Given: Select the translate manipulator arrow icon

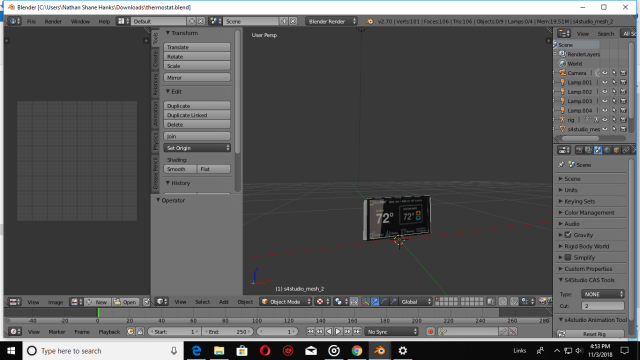Looking at the screenshot, I should (x=375, y=302).
